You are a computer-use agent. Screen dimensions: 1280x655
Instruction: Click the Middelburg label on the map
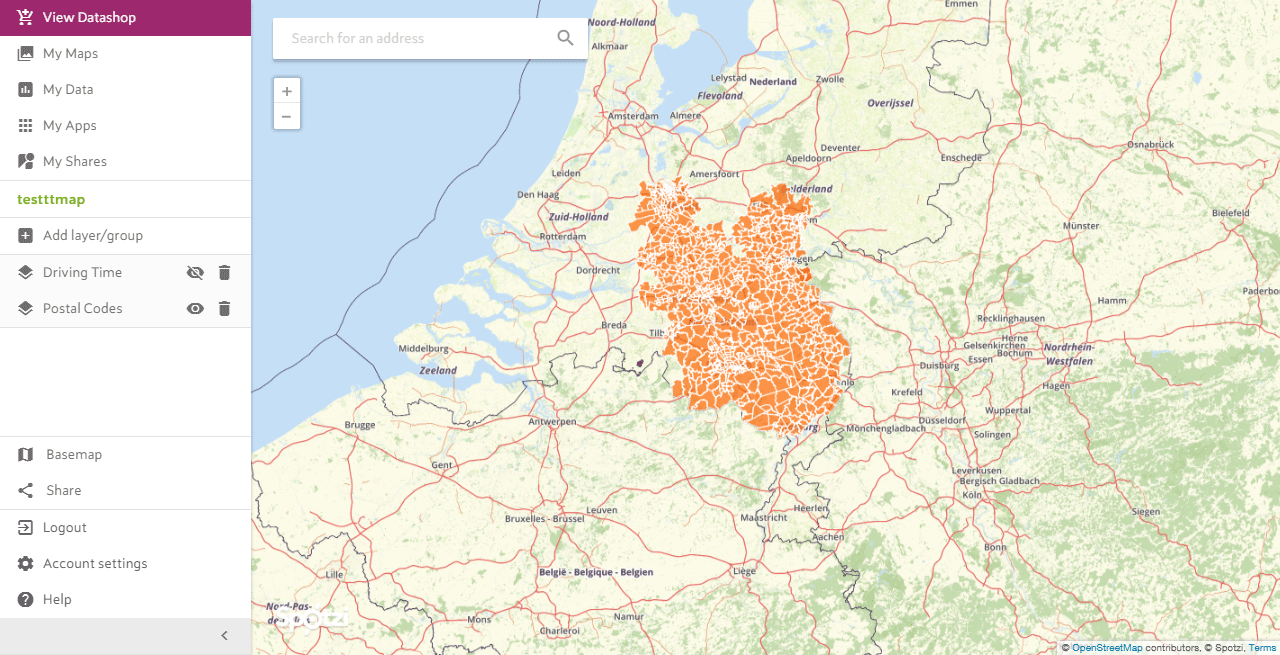(x=423, y=349)
